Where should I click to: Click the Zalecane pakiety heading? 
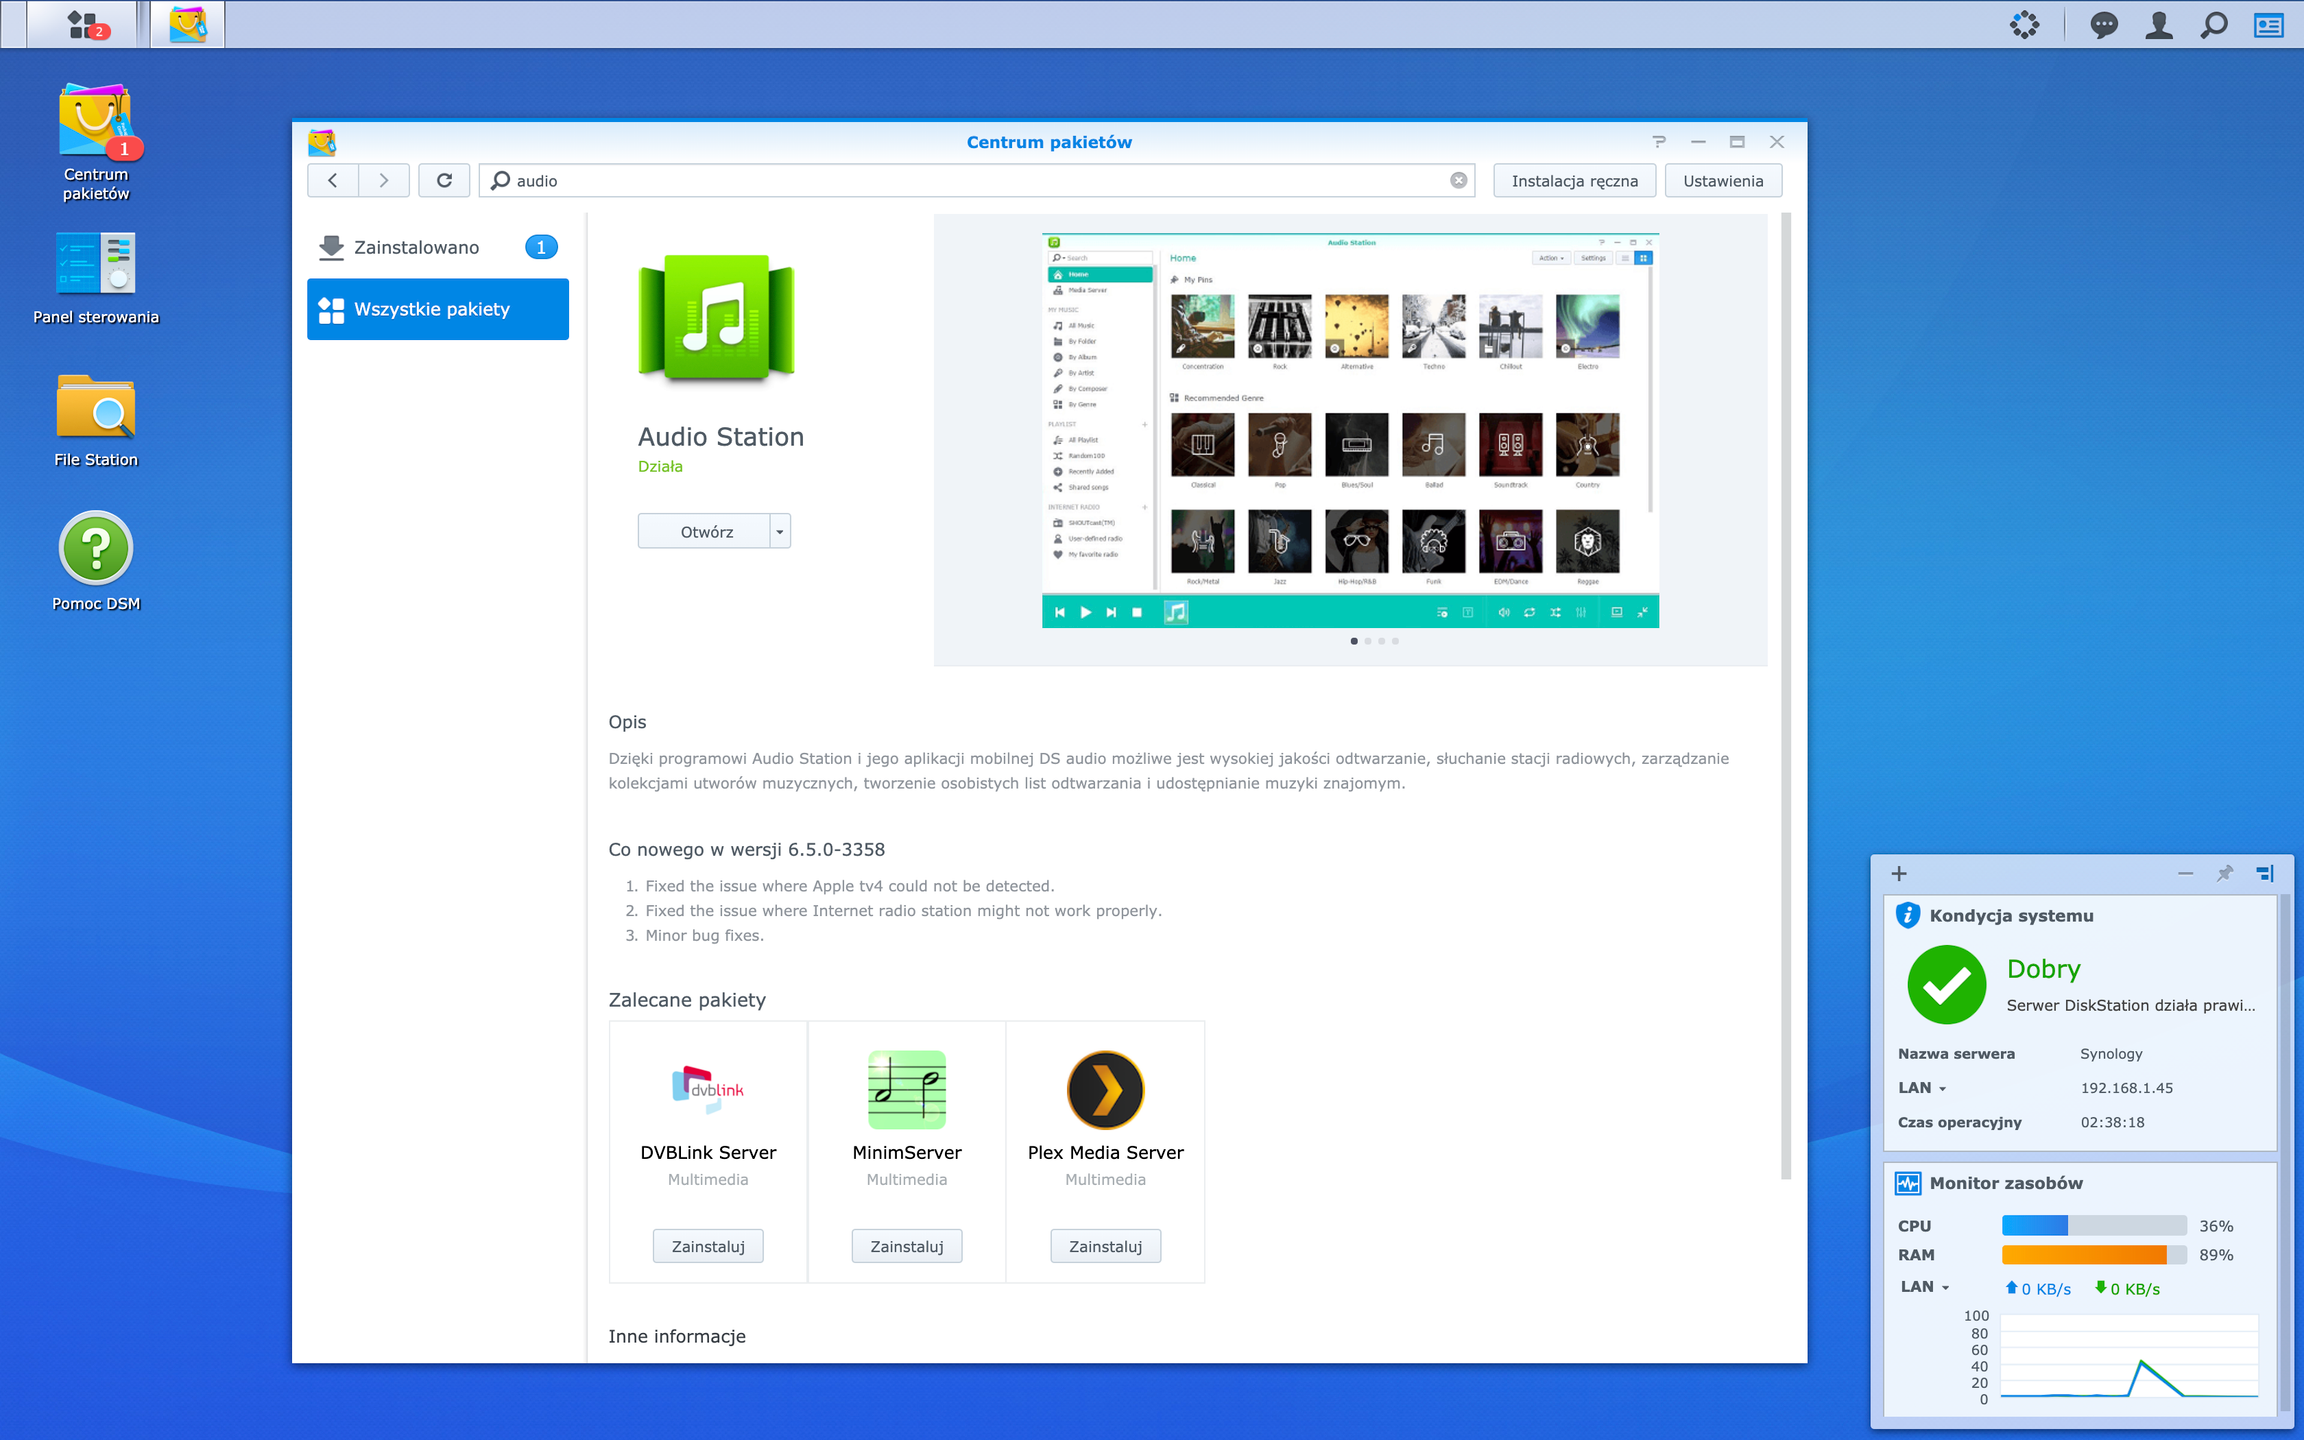(x=687, y=1000)
